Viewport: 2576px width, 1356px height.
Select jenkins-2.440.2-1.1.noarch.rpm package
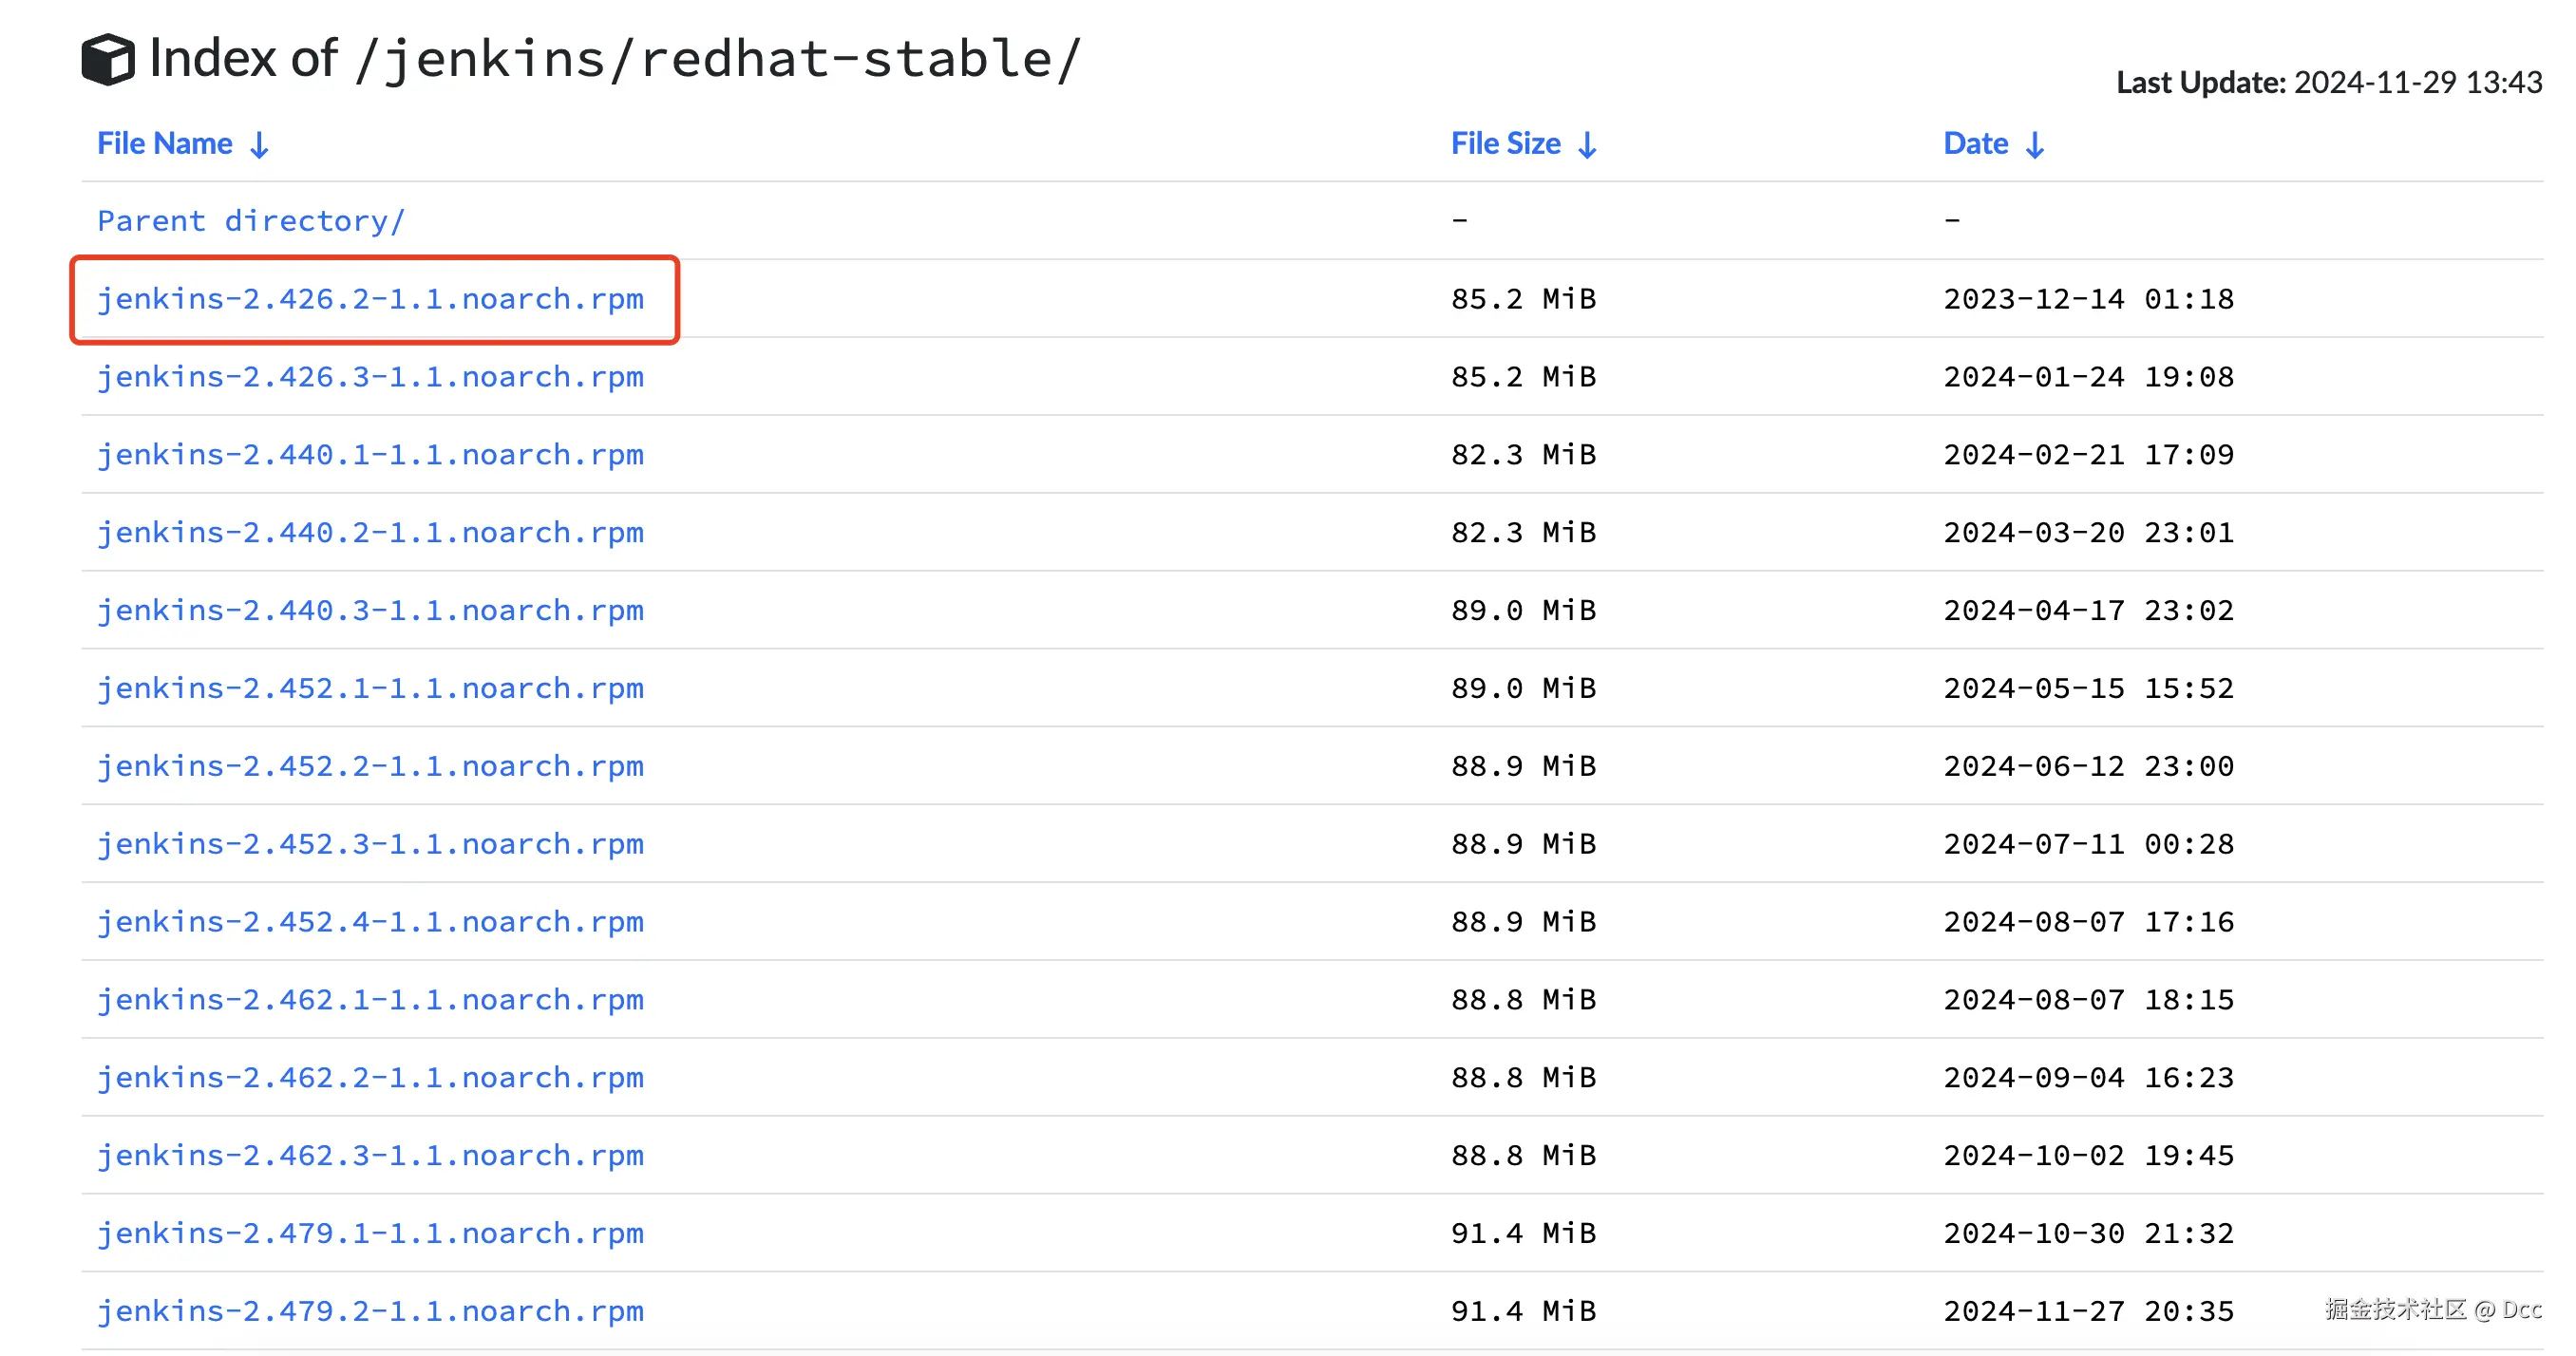370,533
